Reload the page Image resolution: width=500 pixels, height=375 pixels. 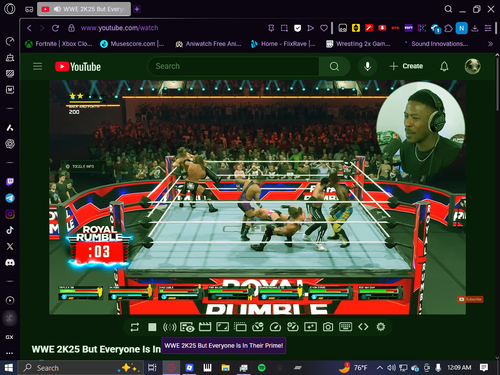55,28
